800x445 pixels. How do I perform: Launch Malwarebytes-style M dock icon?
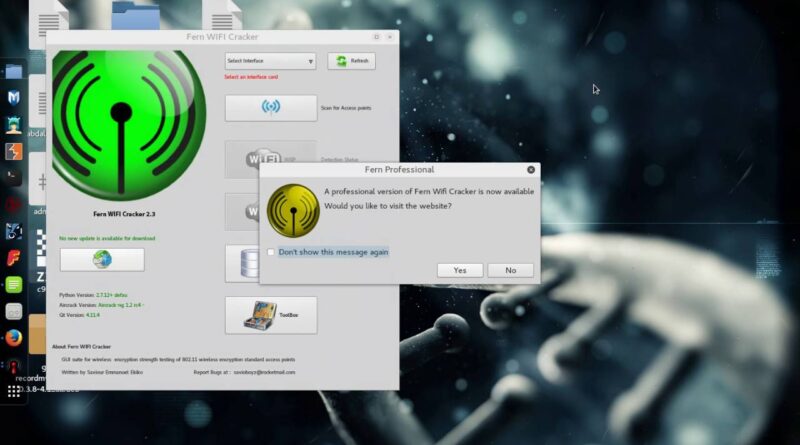point(14,97)
